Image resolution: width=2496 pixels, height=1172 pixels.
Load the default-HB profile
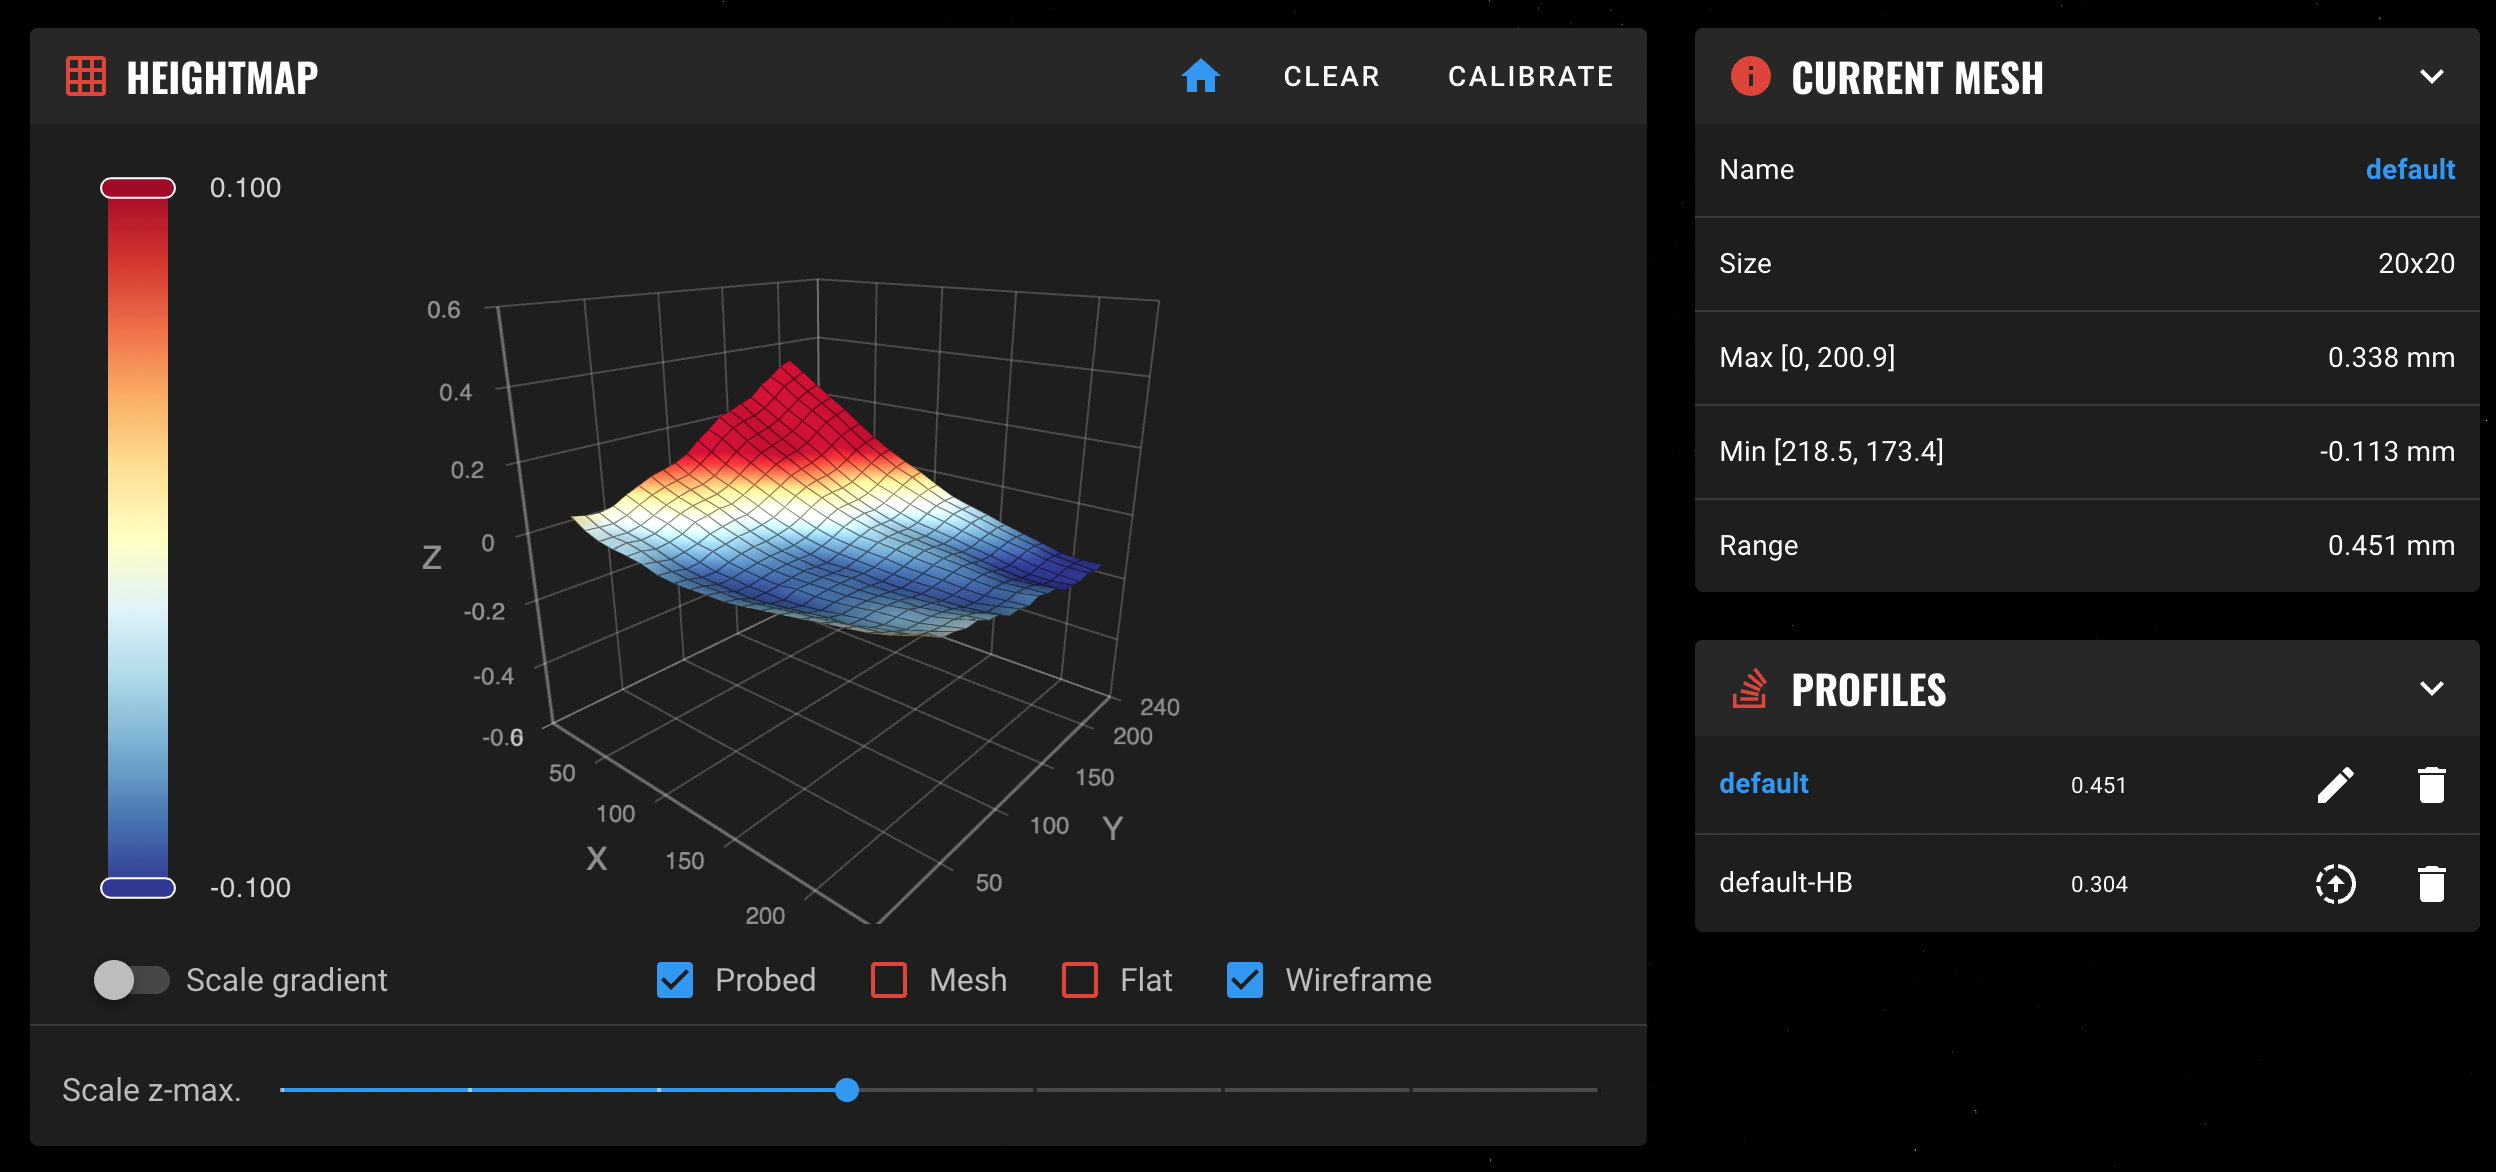point(2335,884)
